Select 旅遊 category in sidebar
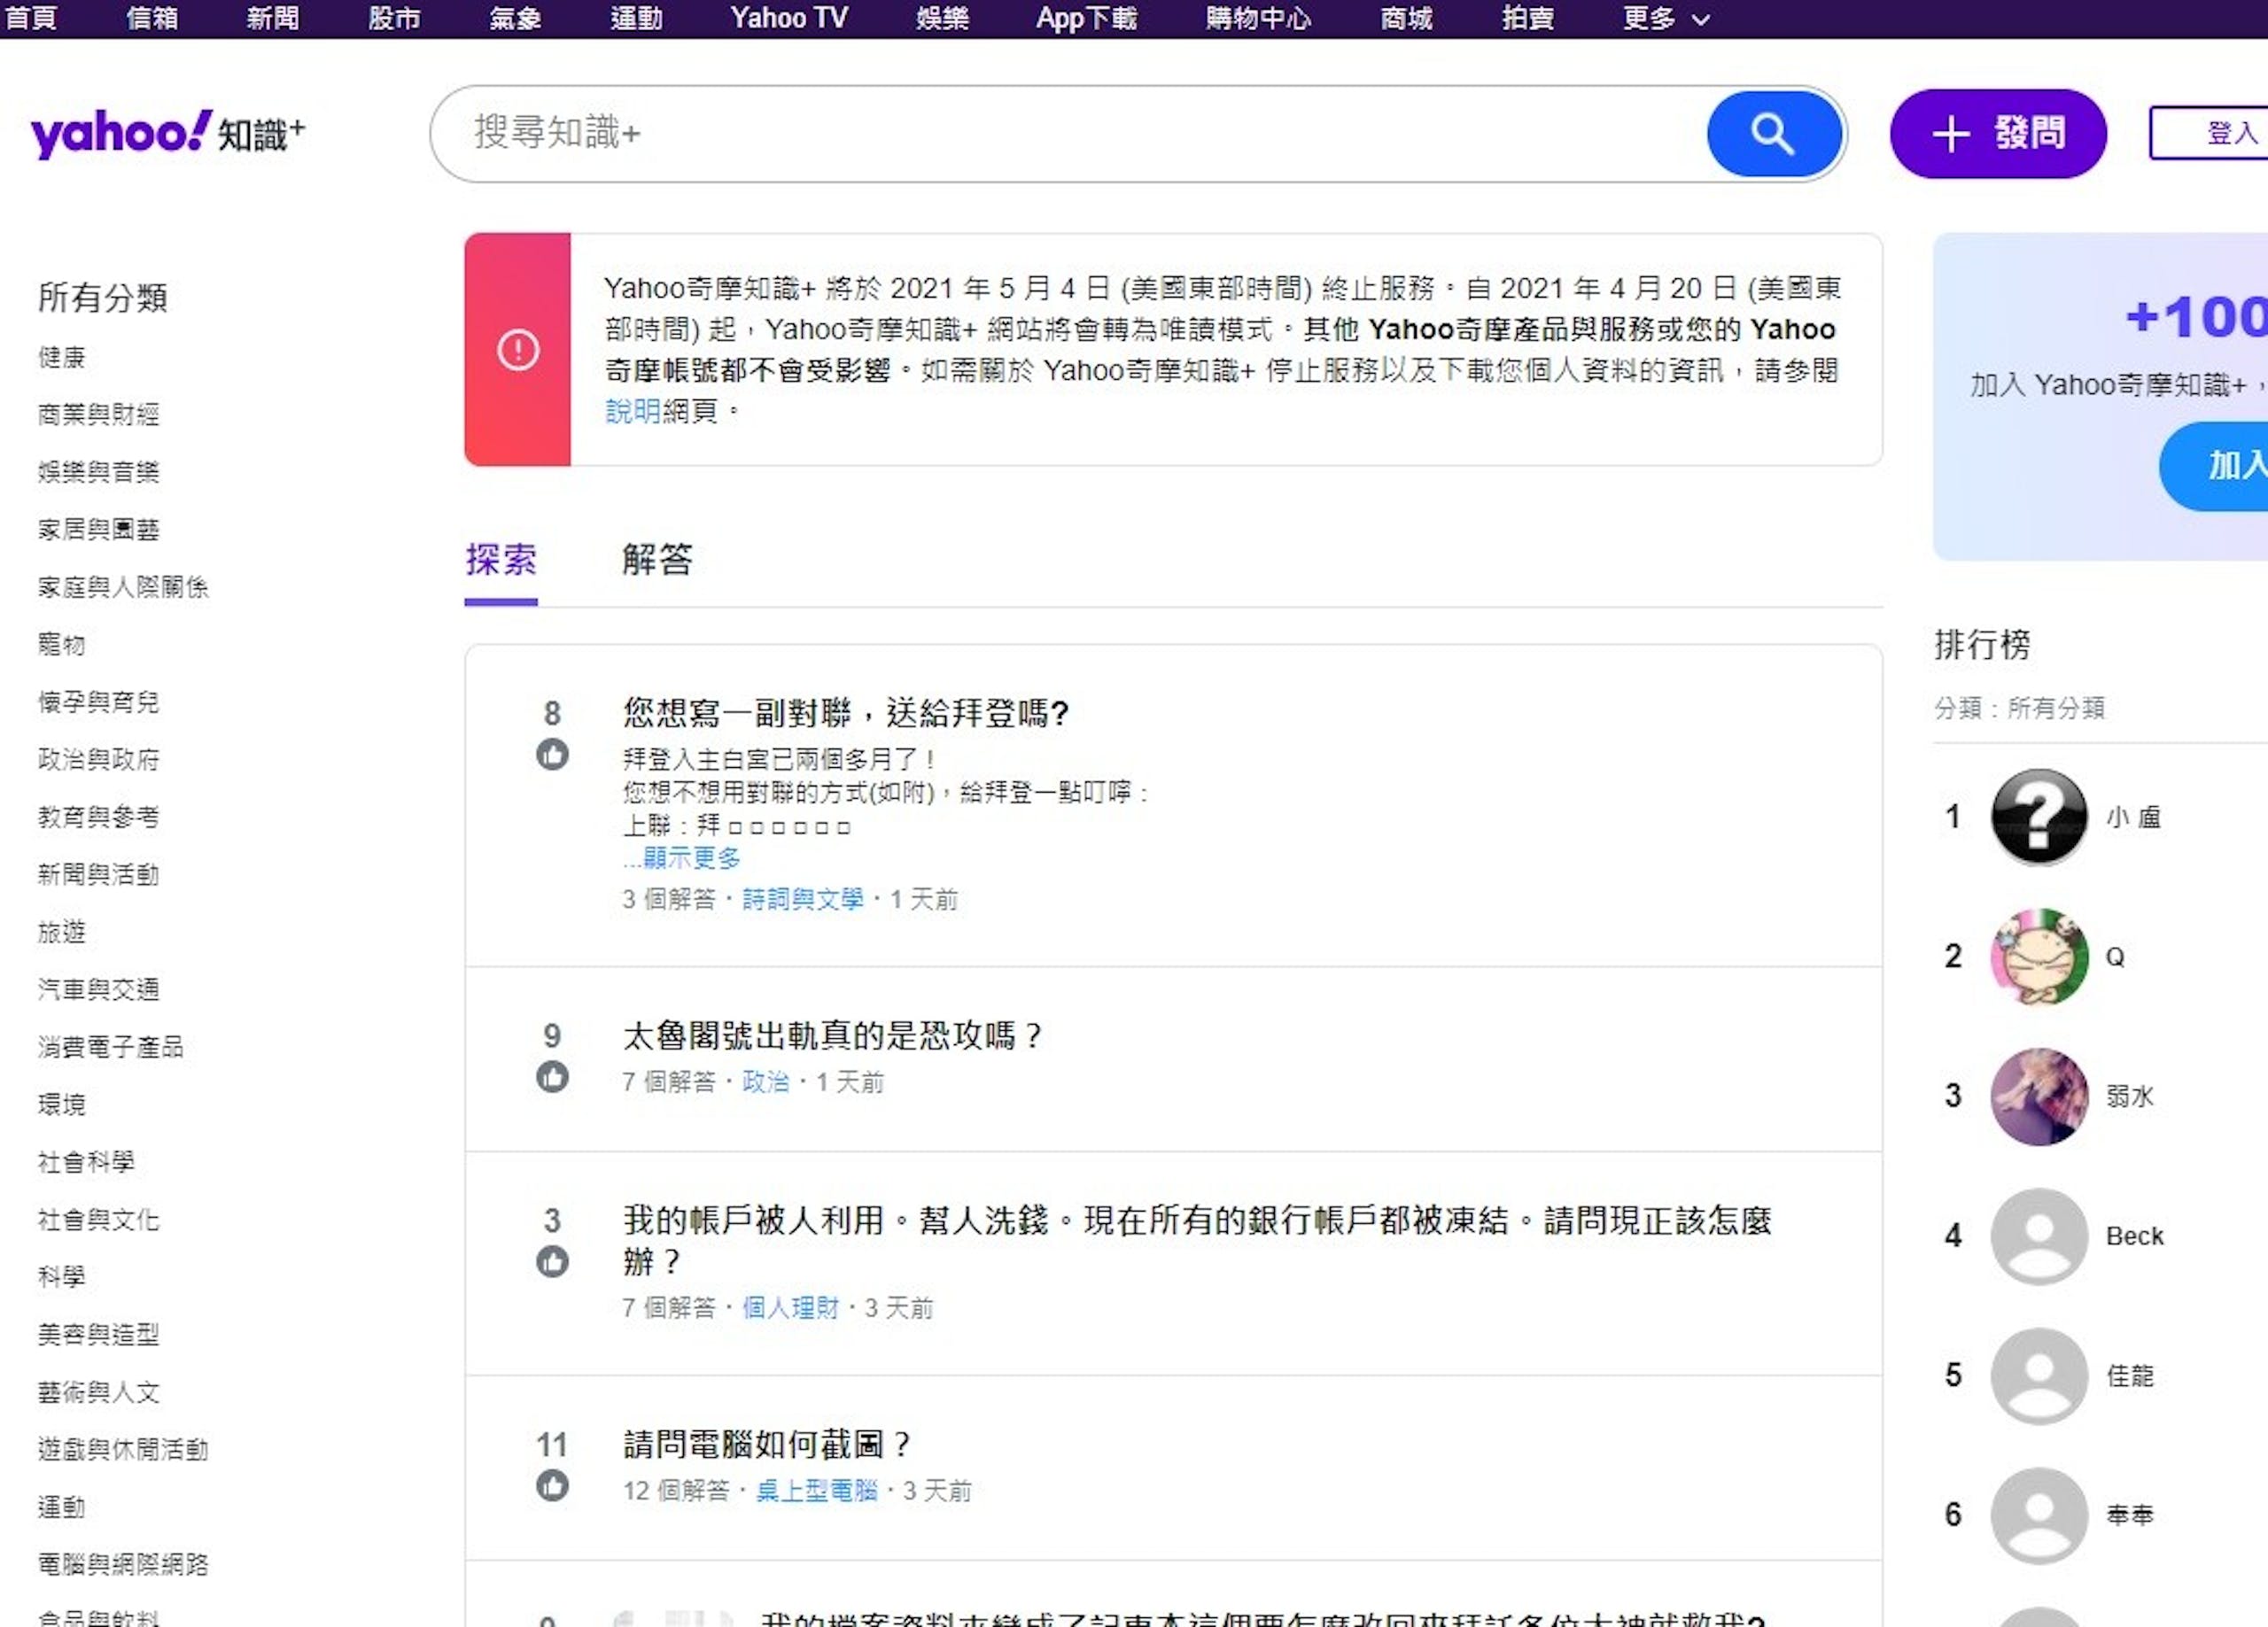 pos(61,932)
